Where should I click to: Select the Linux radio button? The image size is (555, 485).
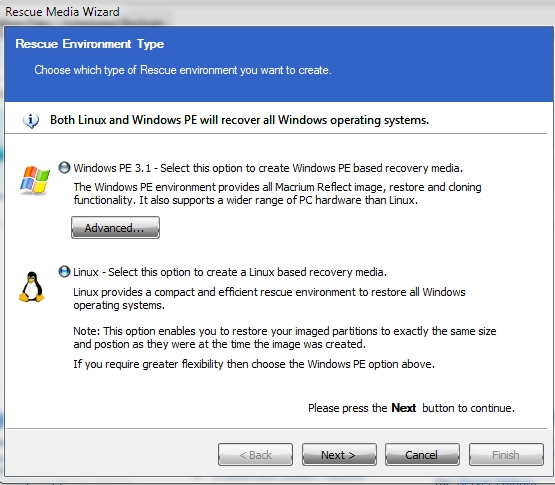[x=64, y=272]
